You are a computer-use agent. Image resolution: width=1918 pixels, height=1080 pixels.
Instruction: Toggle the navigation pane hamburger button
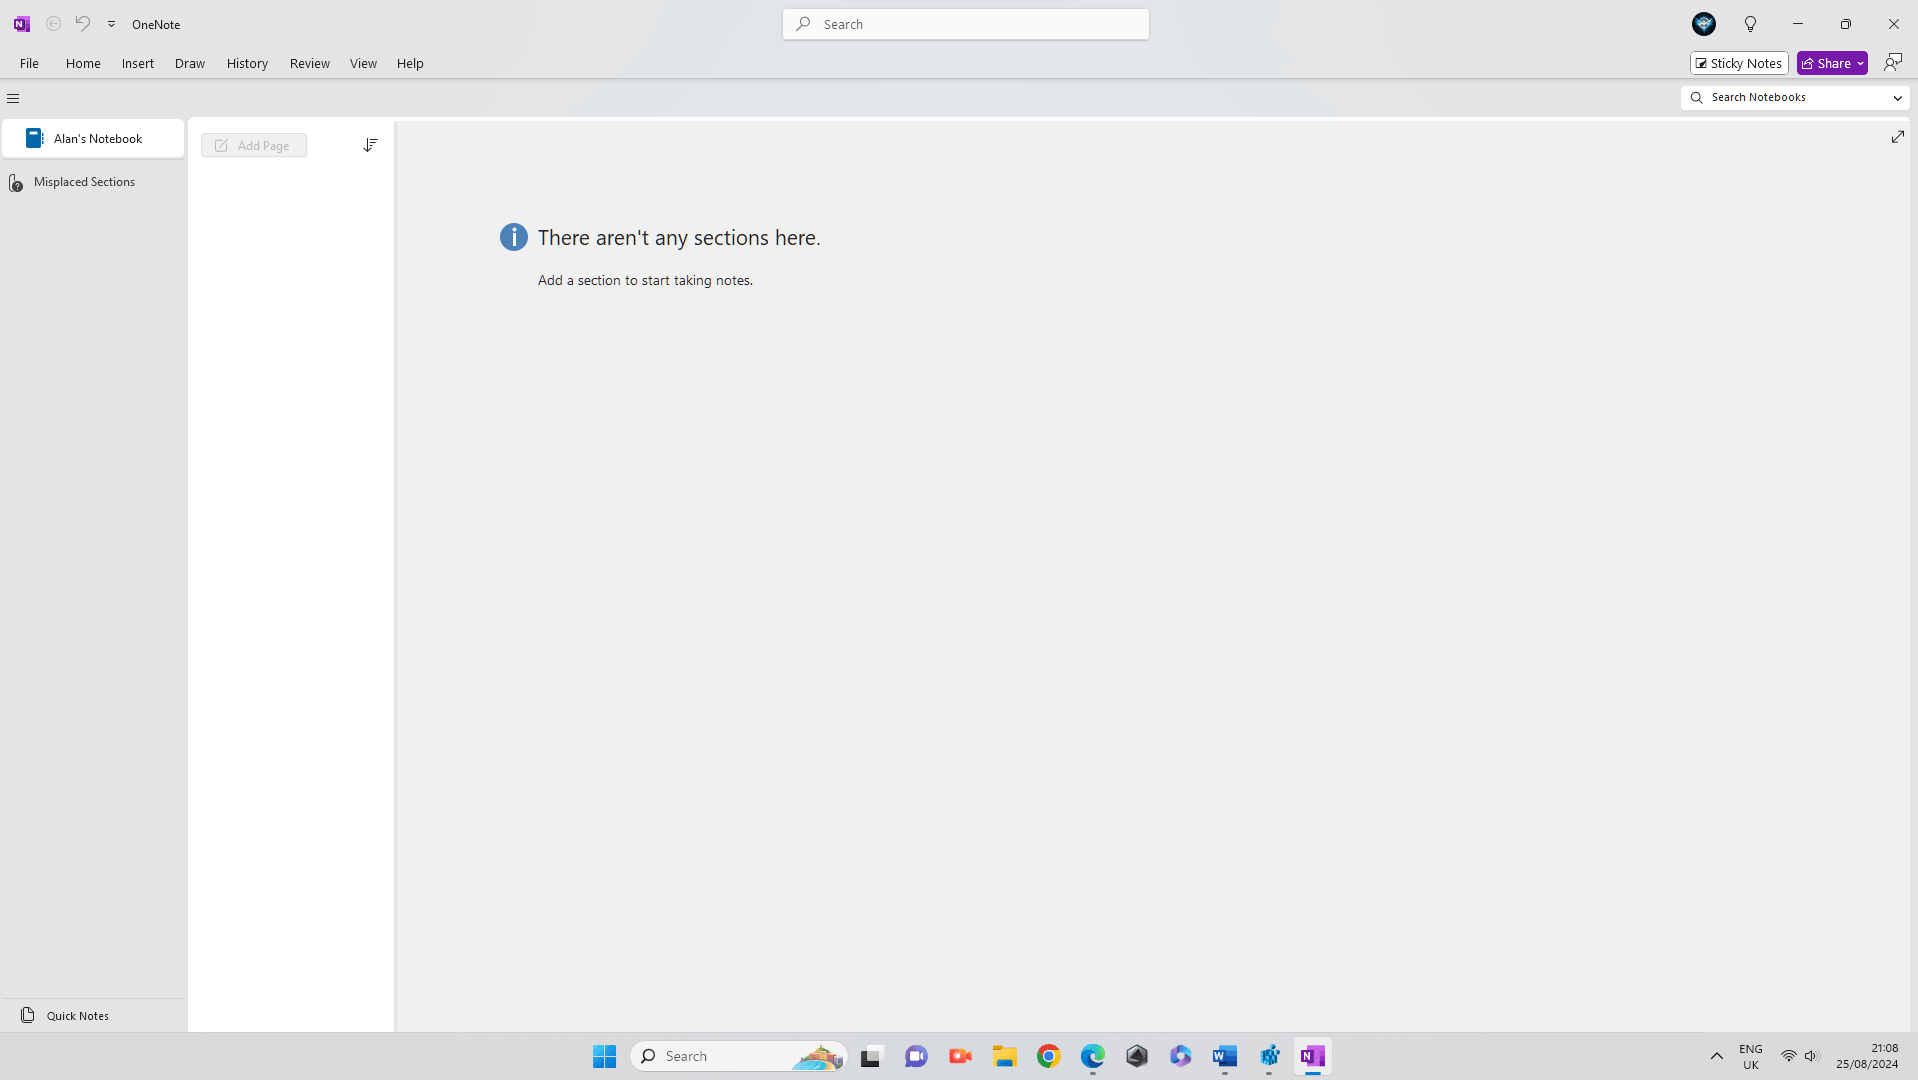(13, 98)
